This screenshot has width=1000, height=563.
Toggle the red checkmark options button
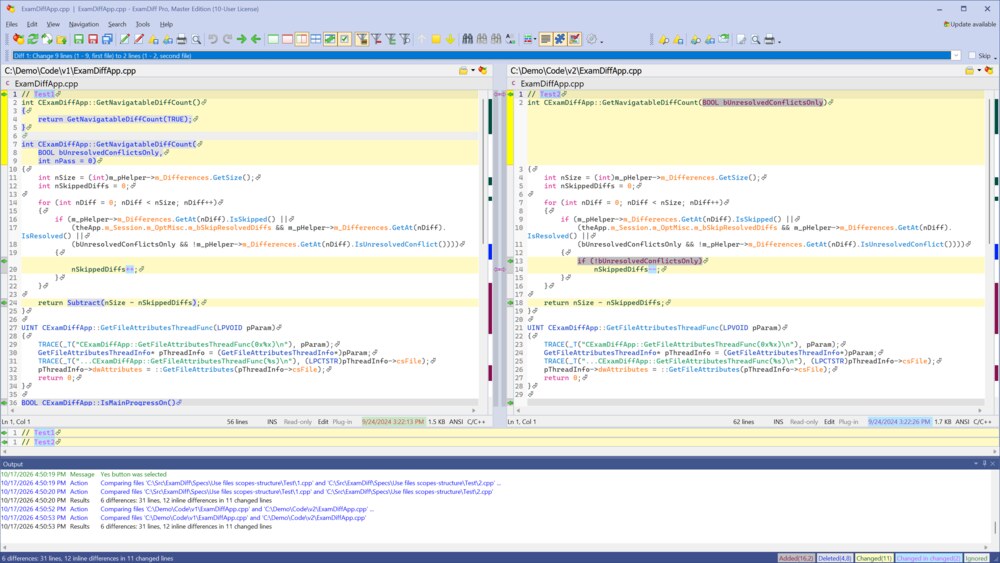click(574, 40)
